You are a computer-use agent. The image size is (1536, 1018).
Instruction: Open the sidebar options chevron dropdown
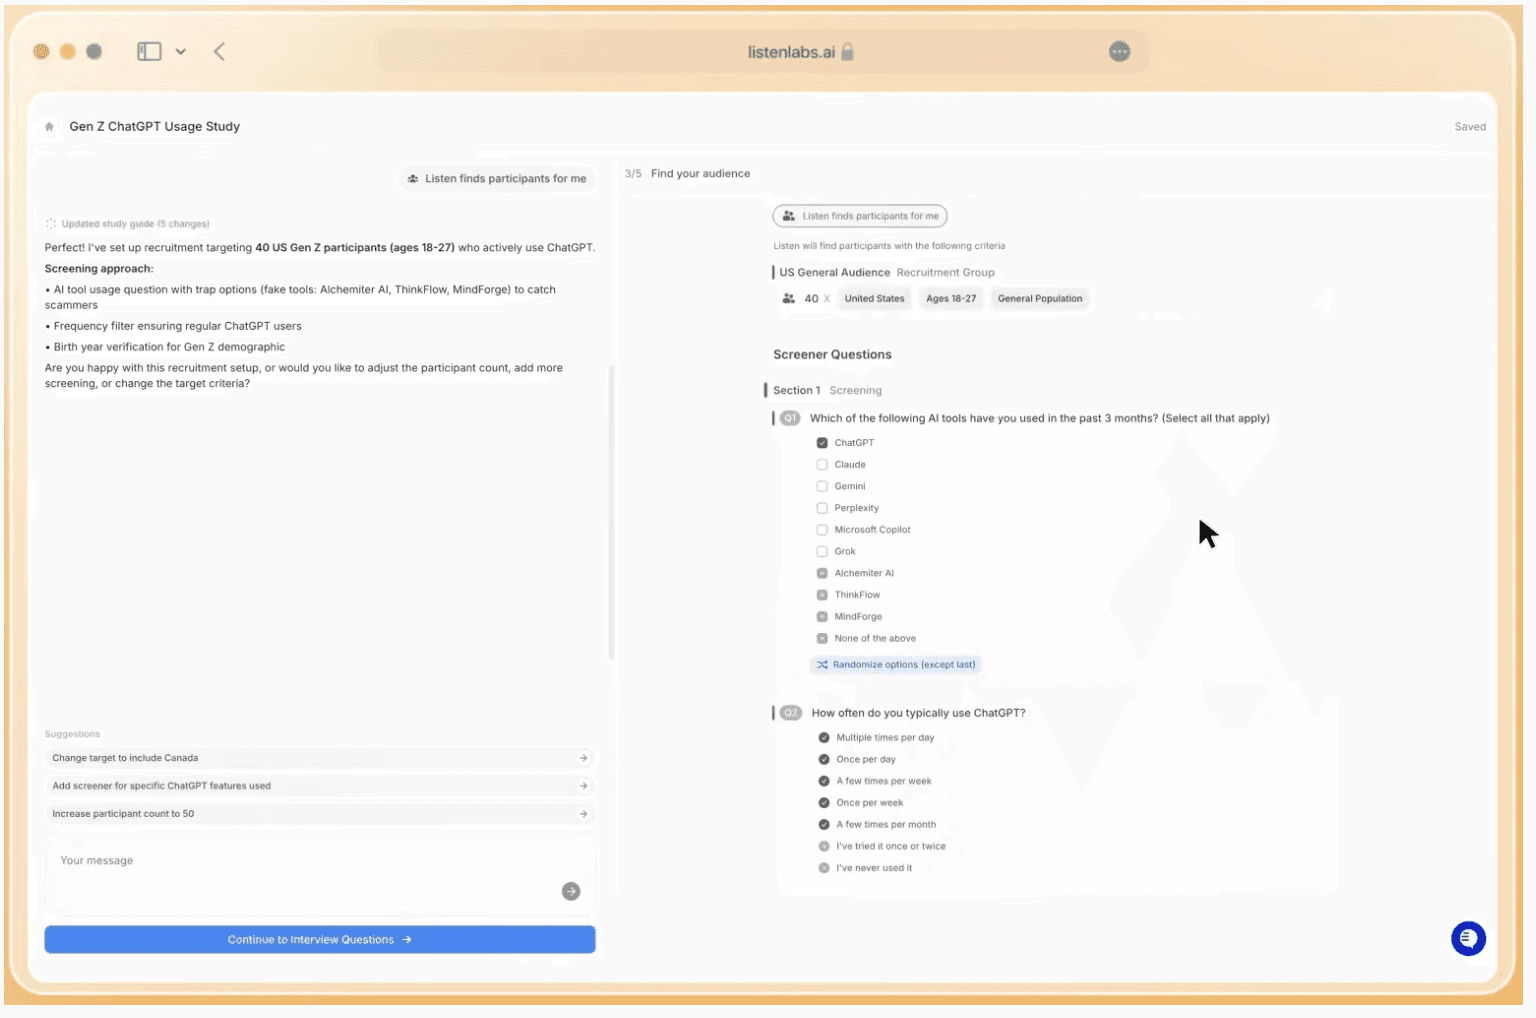[181, 51]
